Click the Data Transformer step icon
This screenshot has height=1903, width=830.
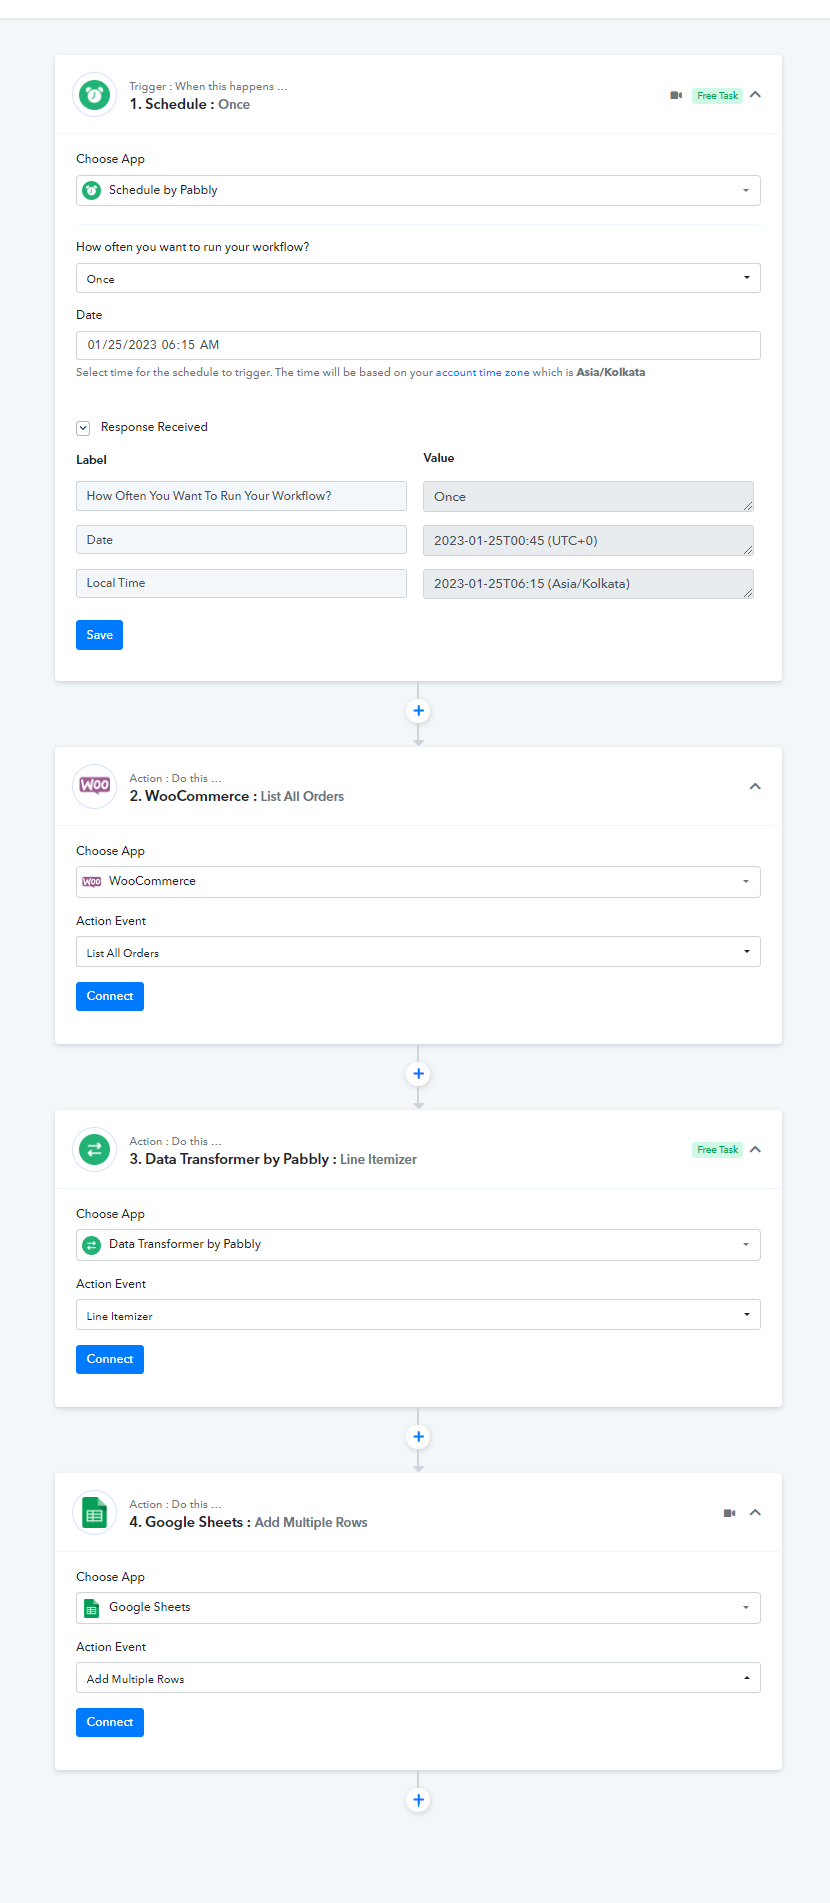pyautogui.click(x=95, y=1149)
